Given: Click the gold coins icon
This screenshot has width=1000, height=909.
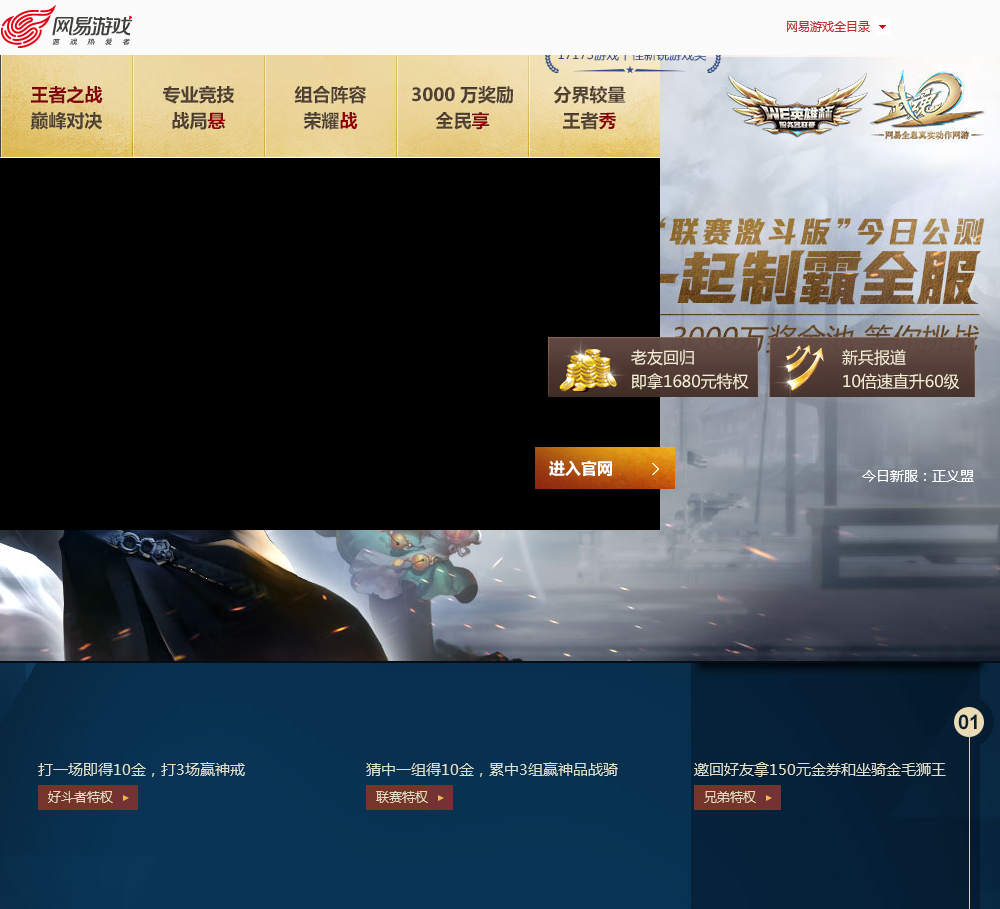Looking at the screenshot, I should point(588,369).
